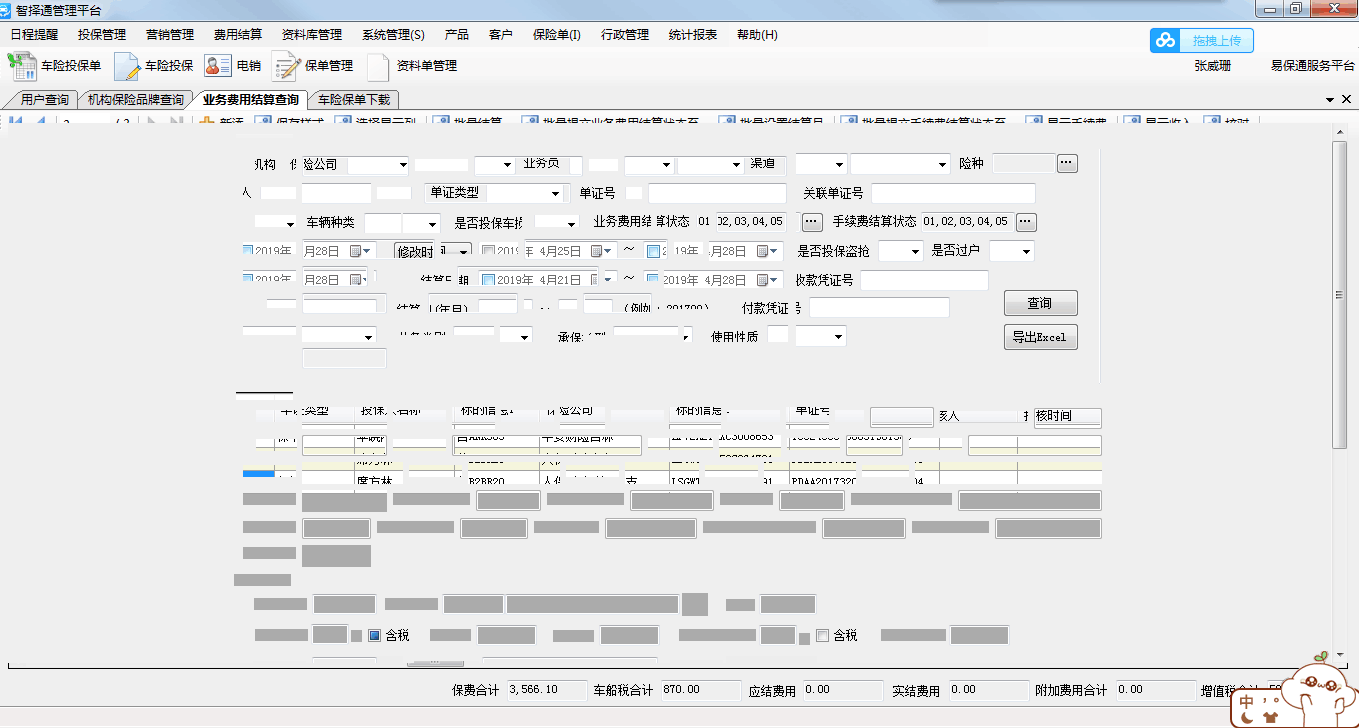
Task: Open the 车辆种类 dropdown
Action: [x=433, y=223]
